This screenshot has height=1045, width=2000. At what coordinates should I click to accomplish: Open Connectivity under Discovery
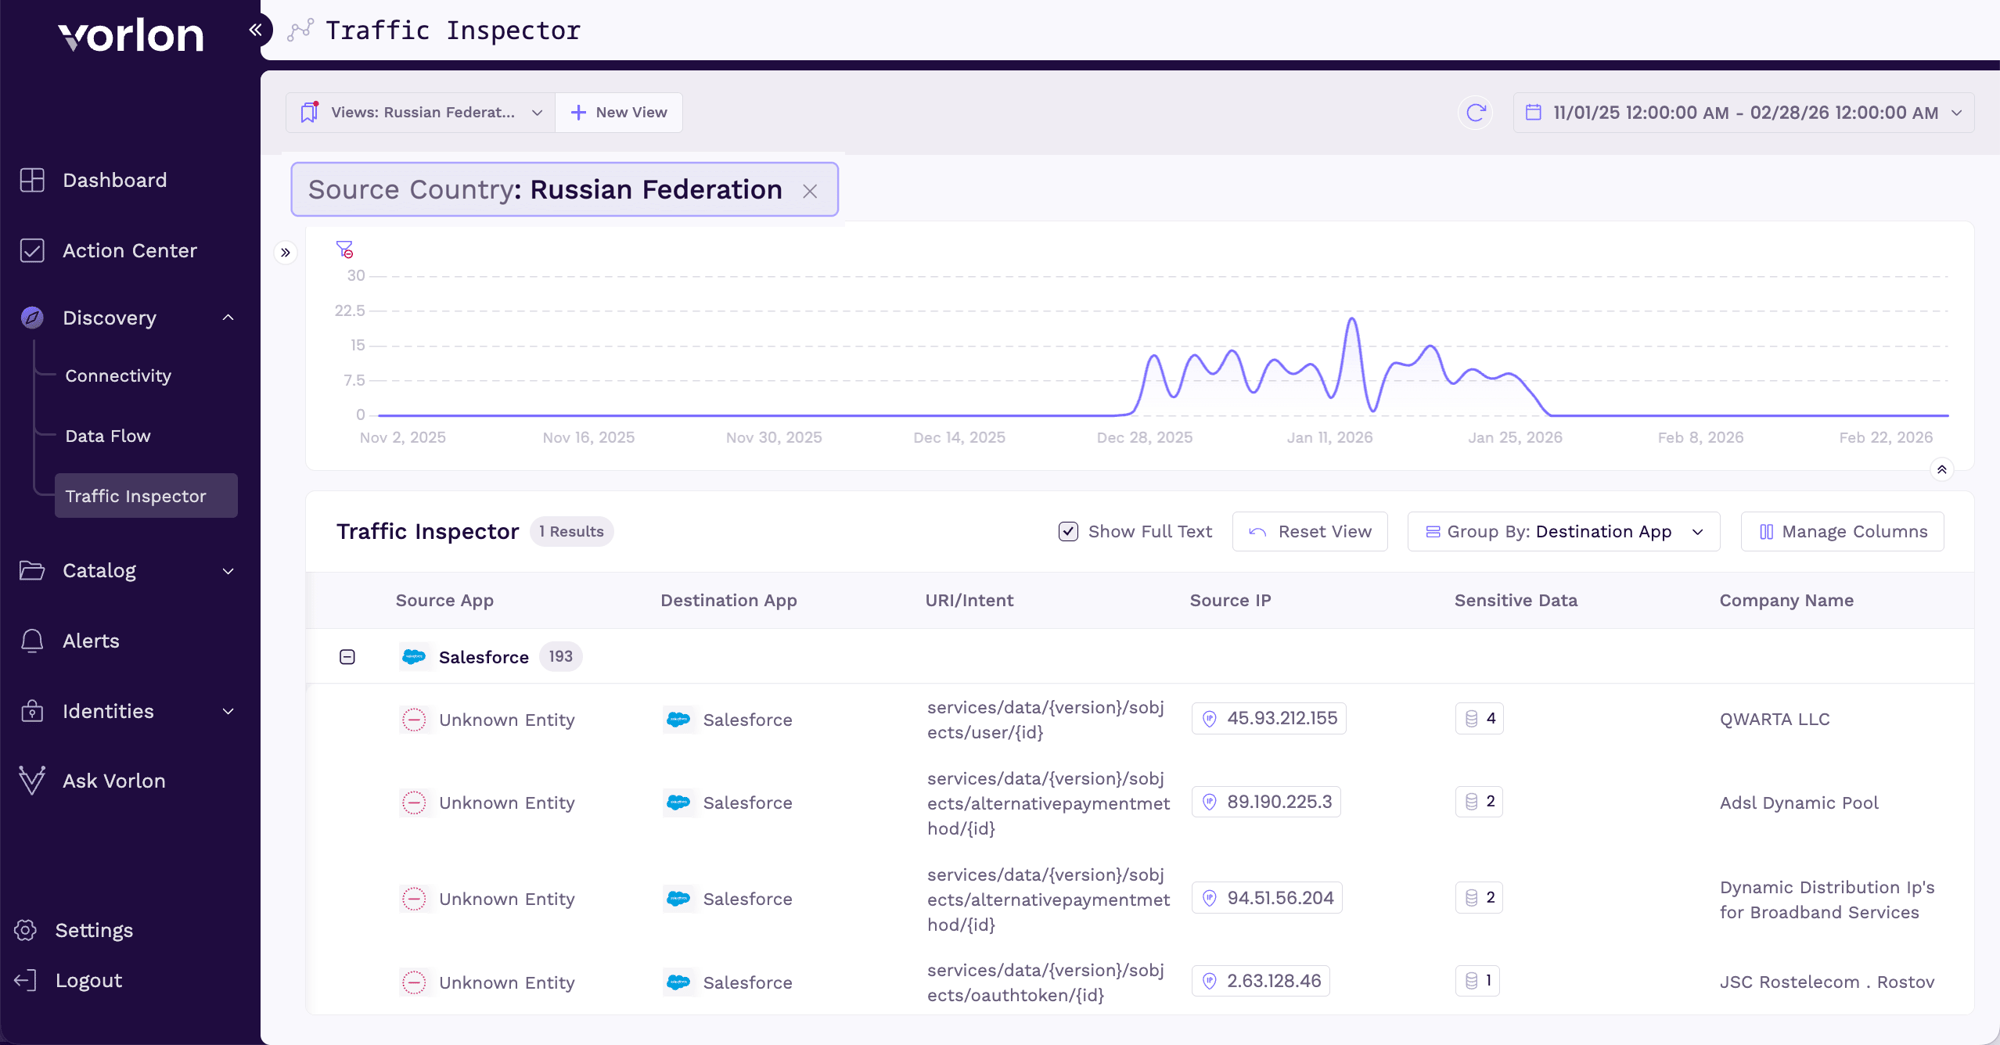[x=118, y=376]
